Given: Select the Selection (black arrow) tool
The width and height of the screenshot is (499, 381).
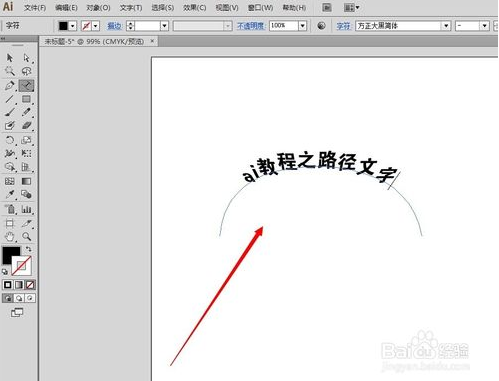Looking at the screenshot, I should [10, 58].
